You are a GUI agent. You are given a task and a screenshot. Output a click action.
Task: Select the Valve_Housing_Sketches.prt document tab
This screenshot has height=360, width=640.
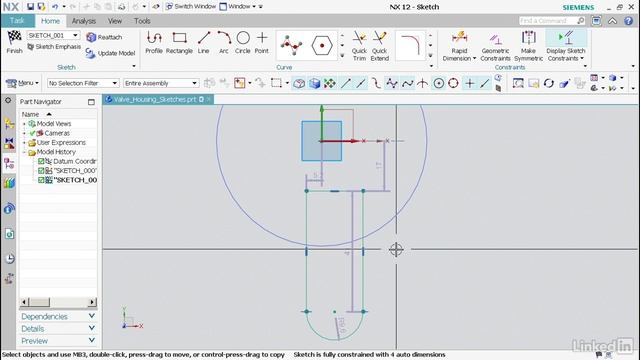tap(158, 99)
